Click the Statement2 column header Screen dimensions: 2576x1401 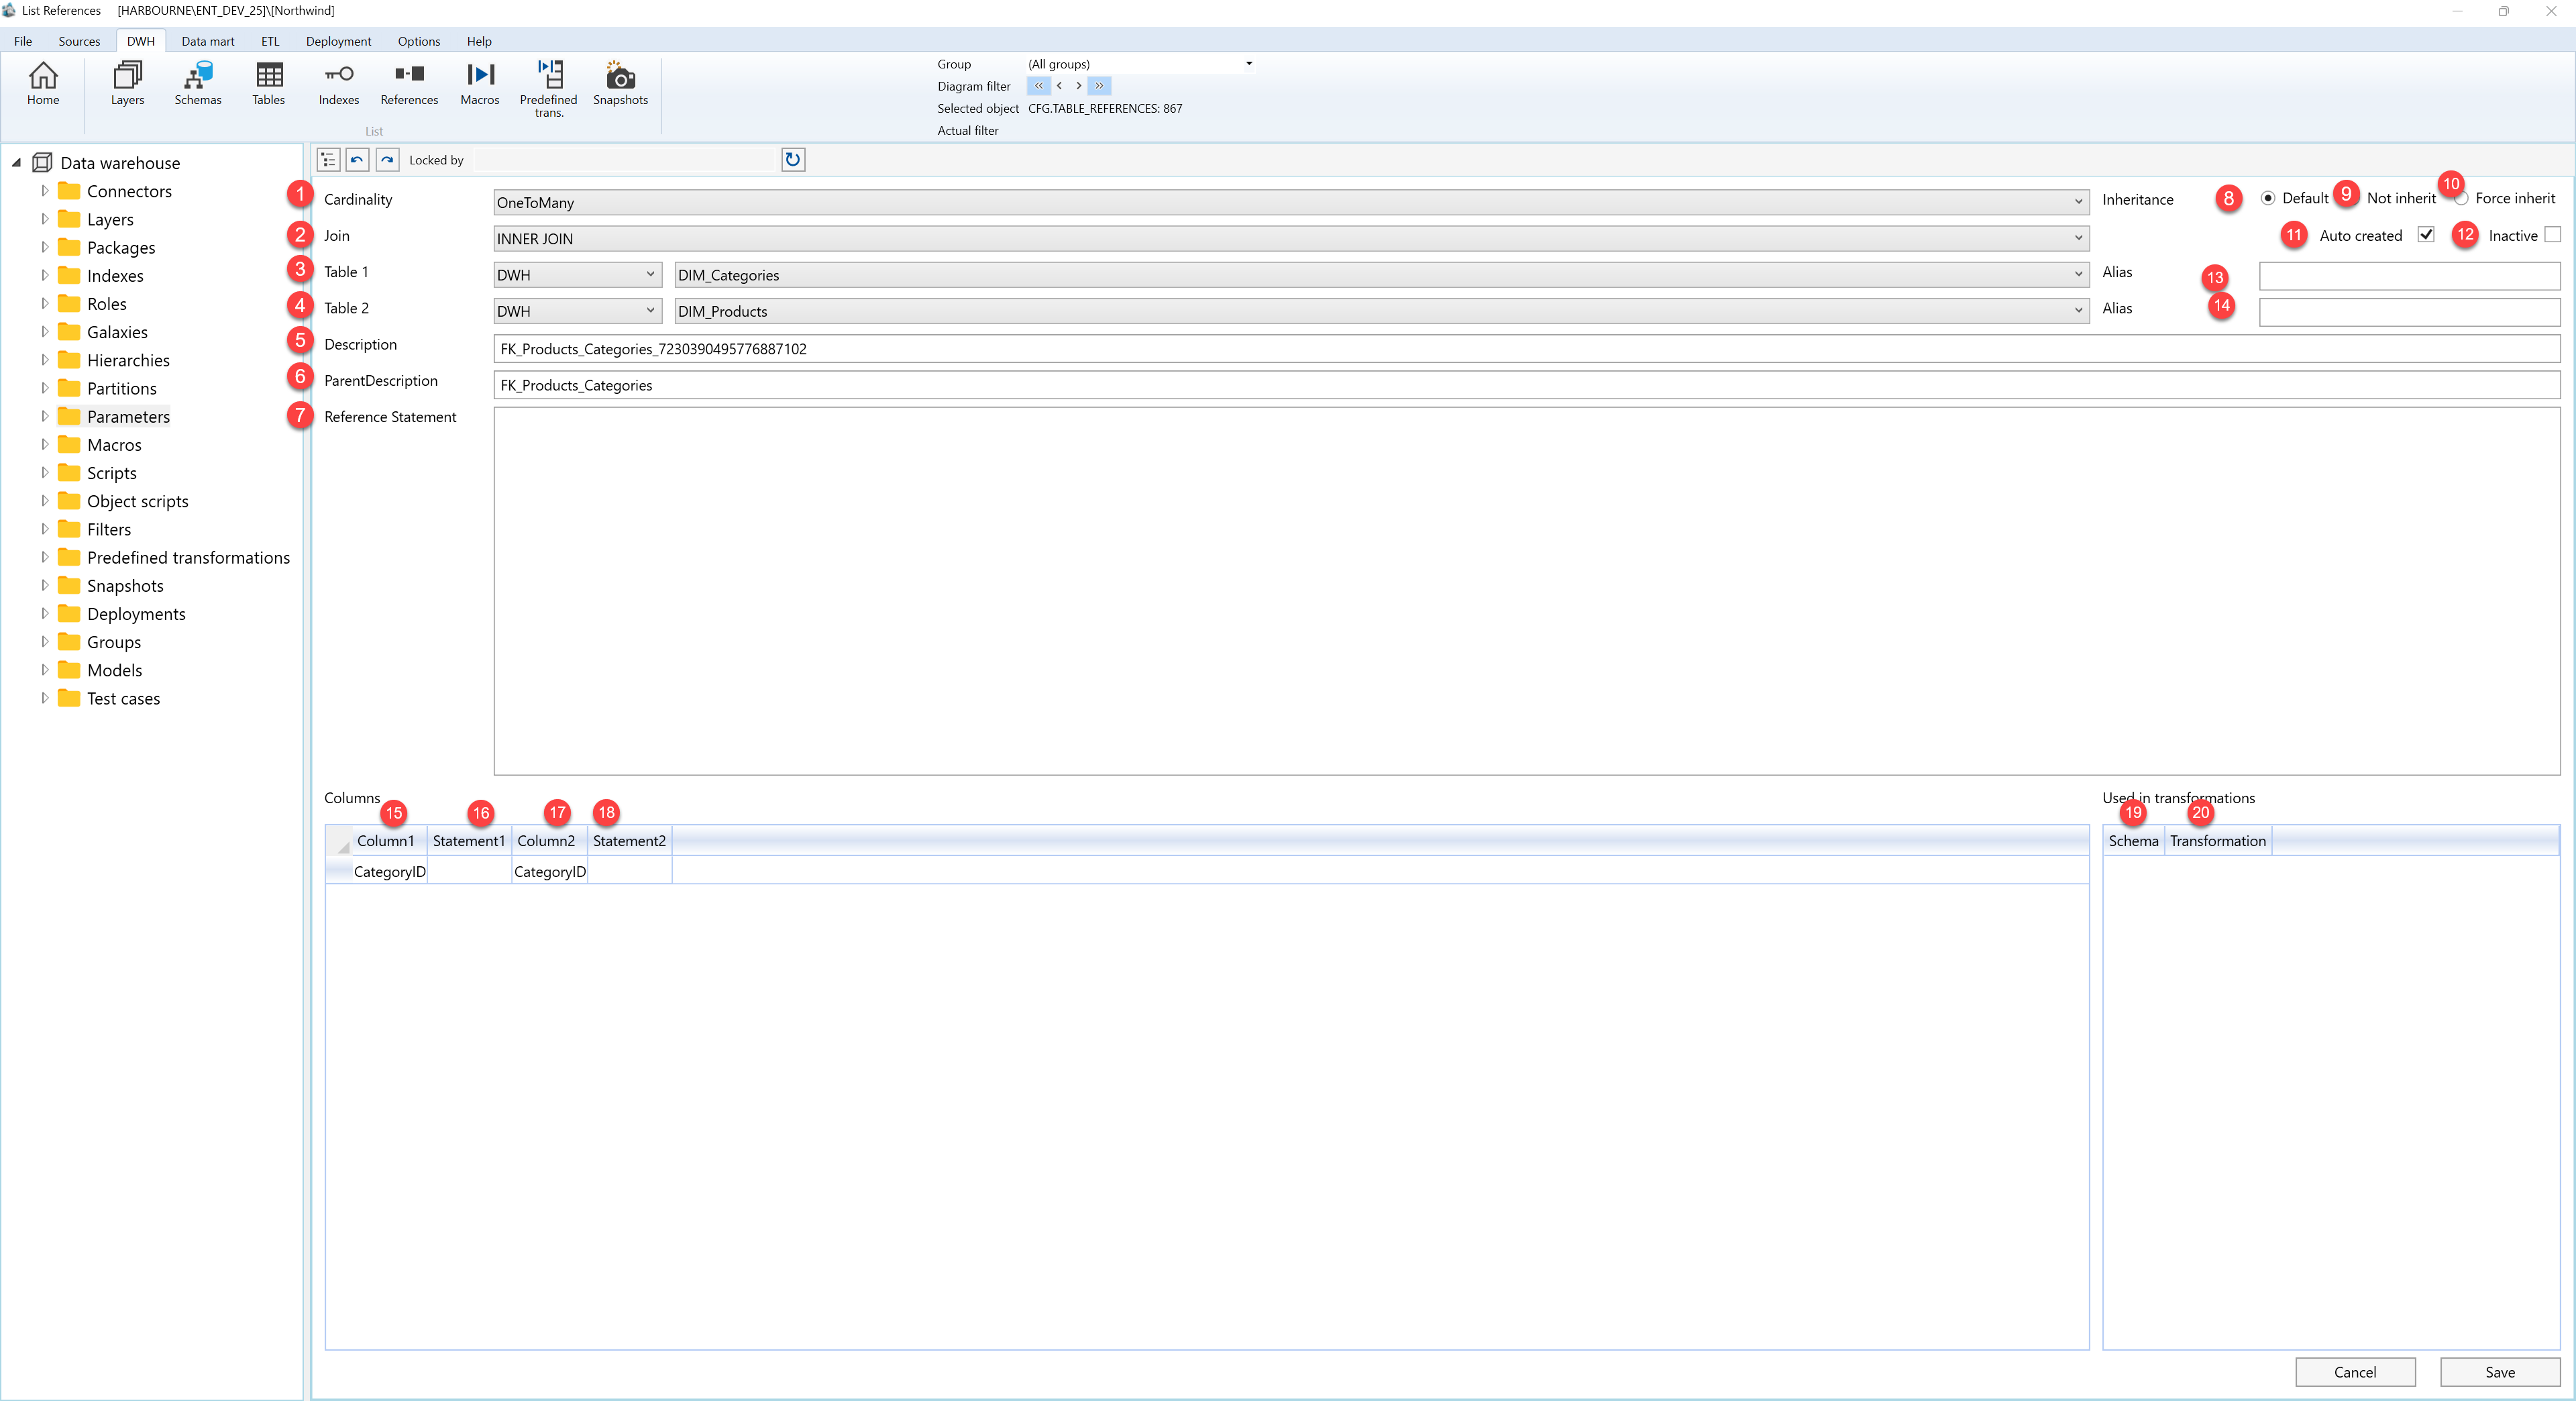tap(630, 841)
